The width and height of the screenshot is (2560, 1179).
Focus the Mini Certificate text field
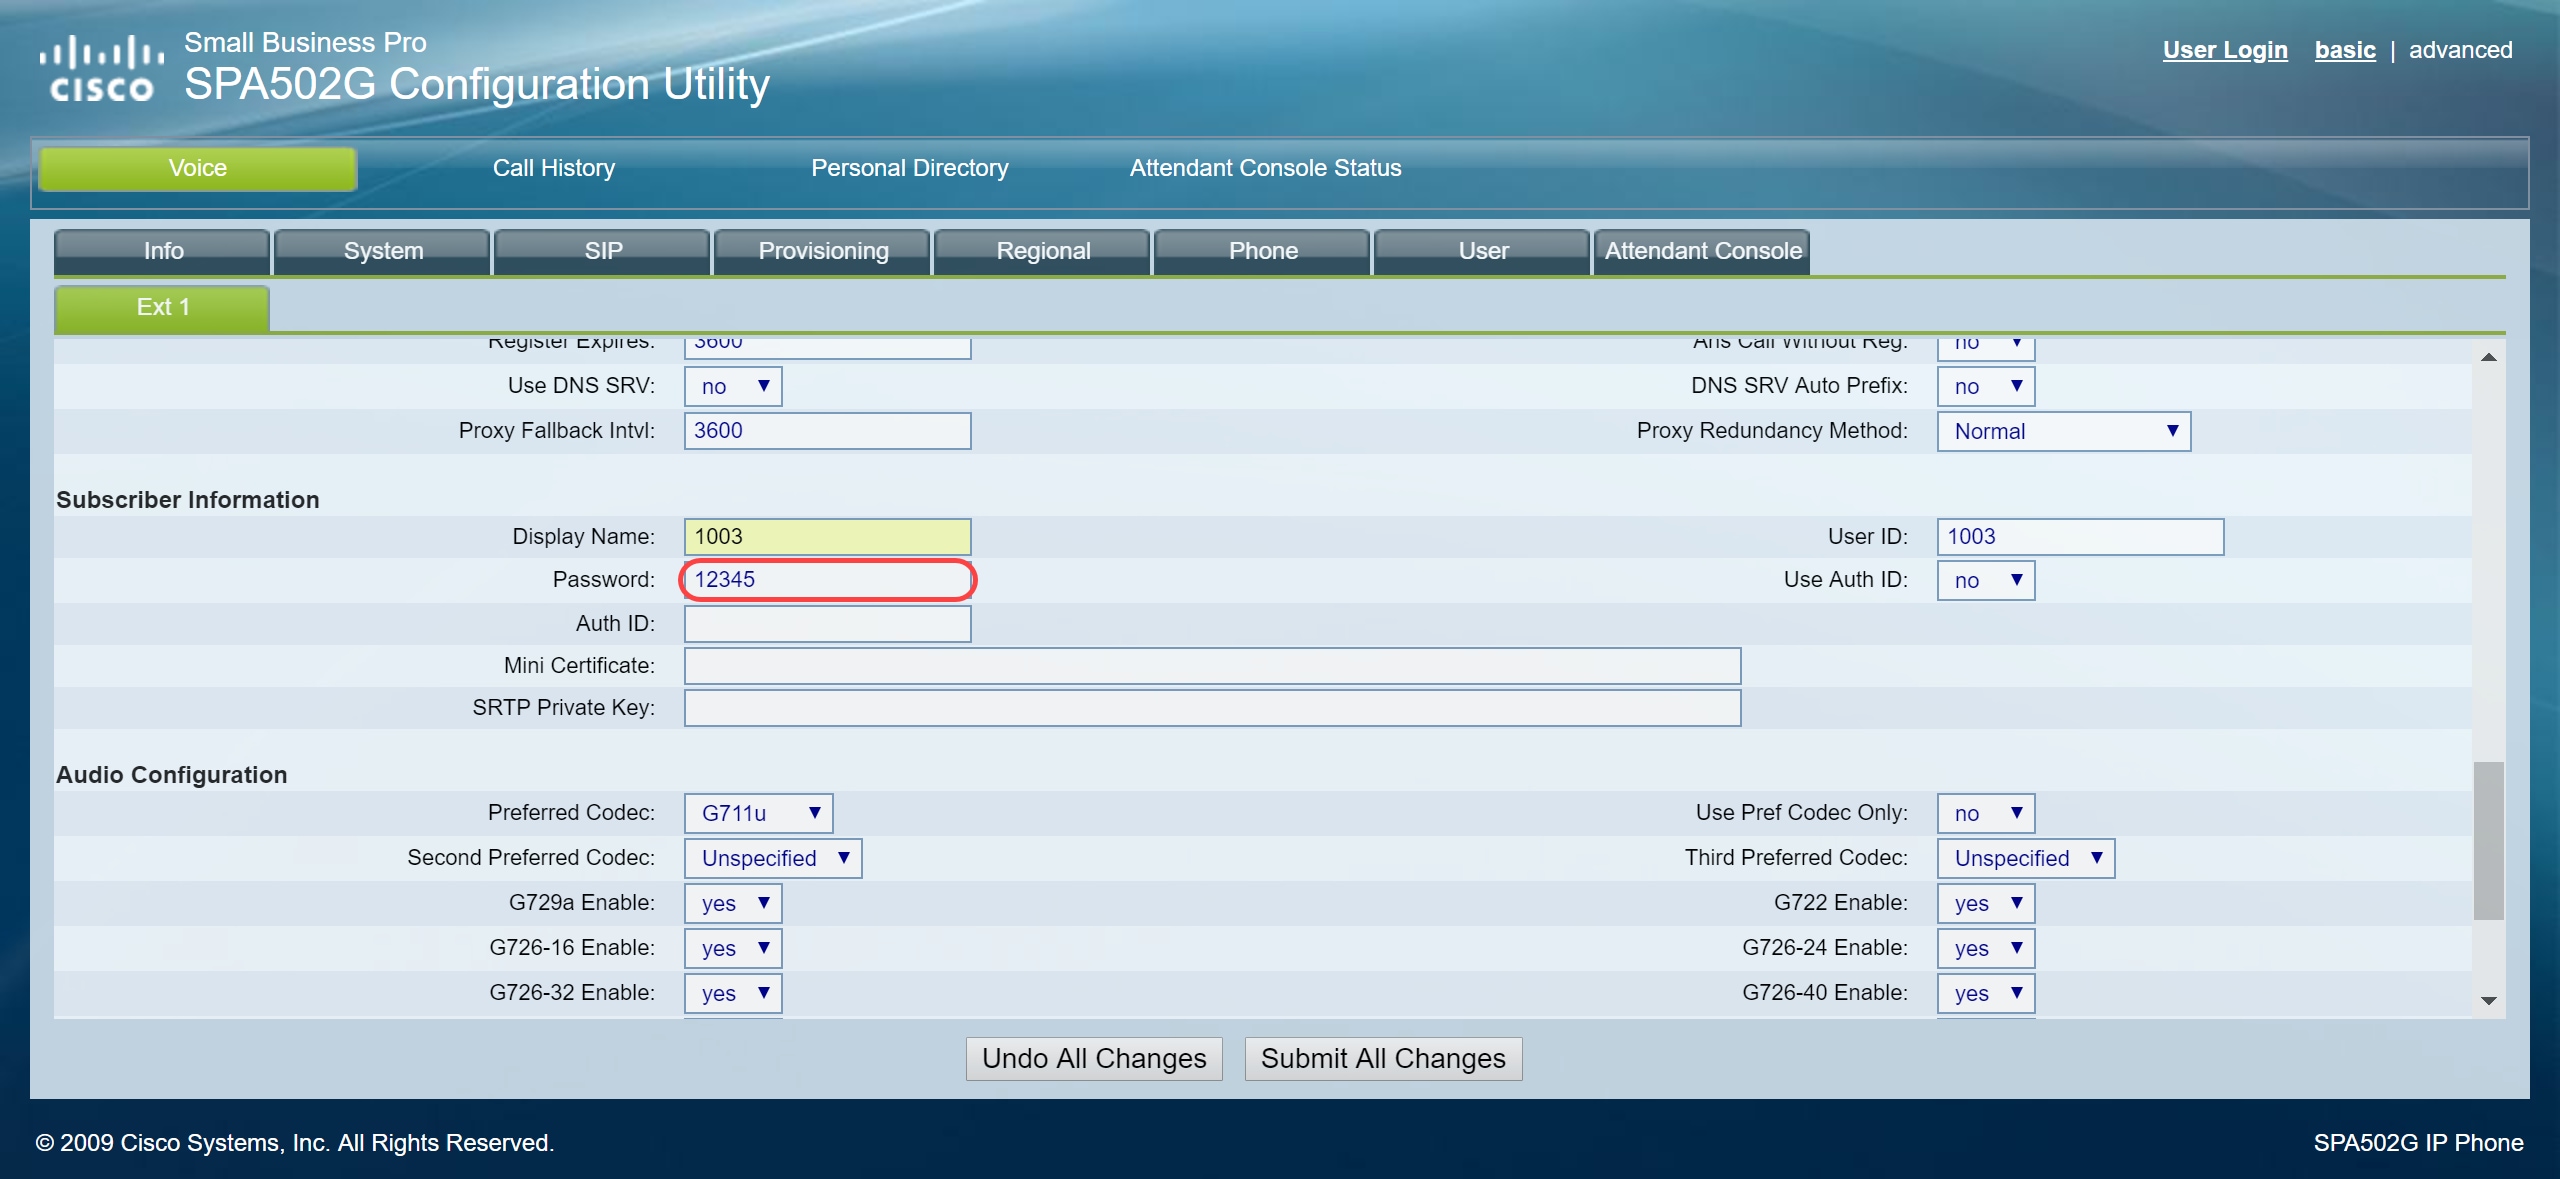tap(1212, 666)
